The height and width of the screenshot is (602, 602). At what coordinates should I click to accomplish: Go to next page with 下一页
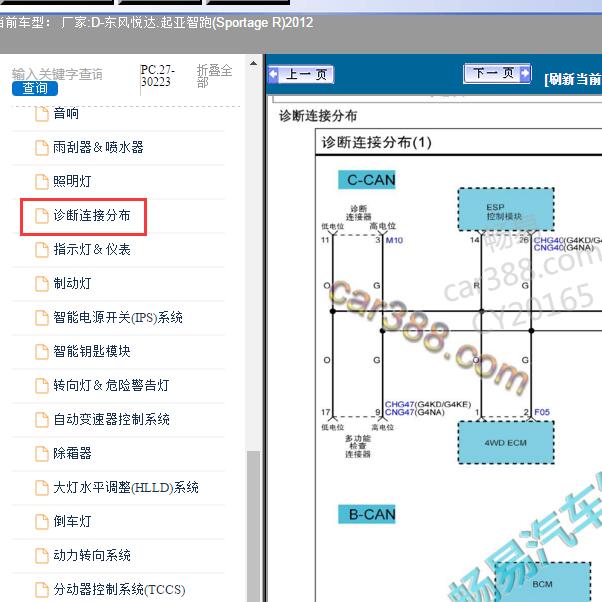click(497, 73)
